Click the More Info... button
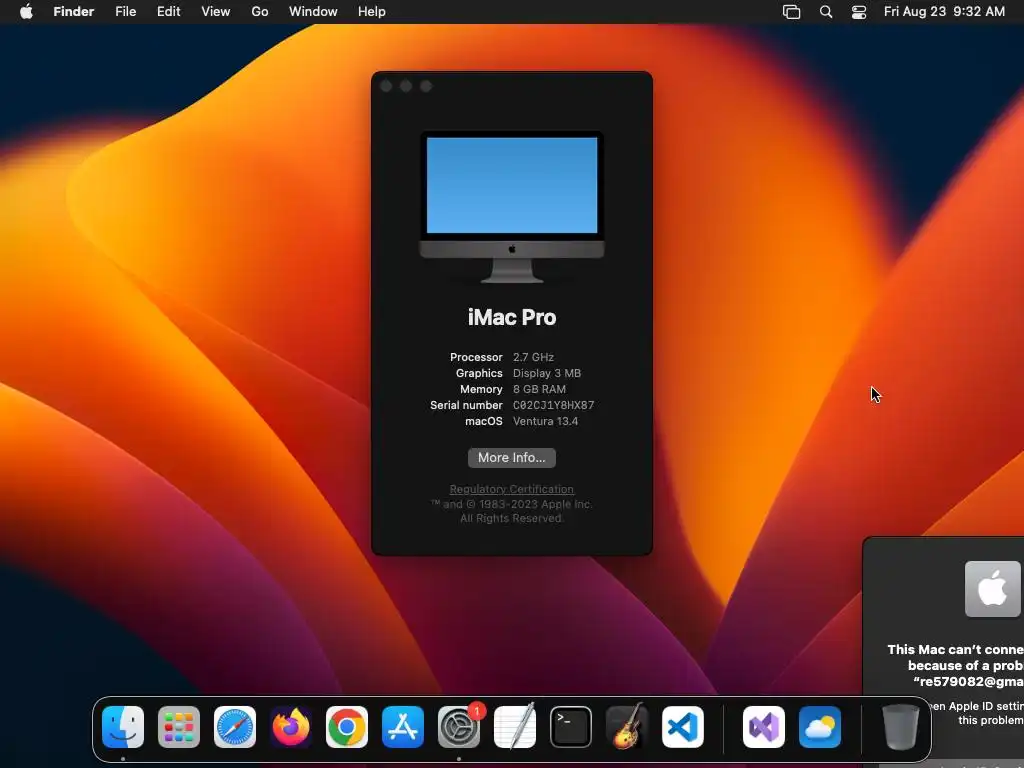 tap(512, 458)
